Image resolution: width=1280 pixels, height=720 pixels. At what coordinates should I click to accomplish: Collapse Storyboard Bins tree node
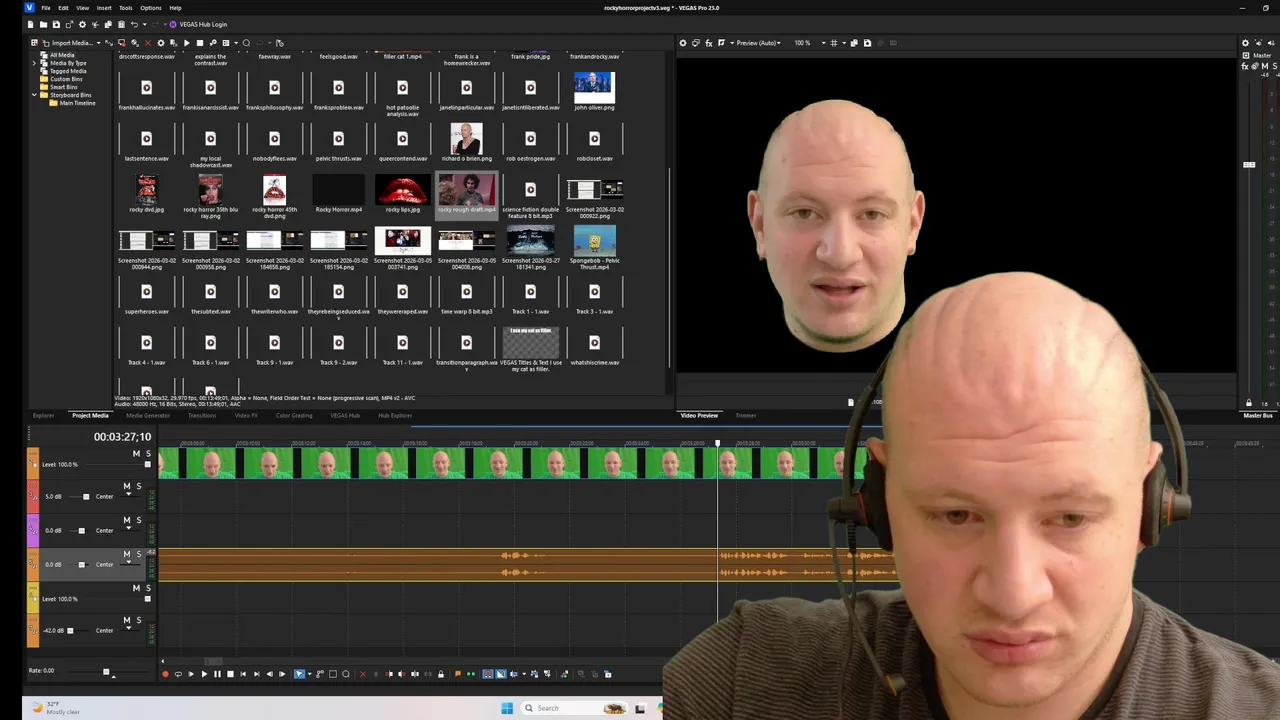35,95
